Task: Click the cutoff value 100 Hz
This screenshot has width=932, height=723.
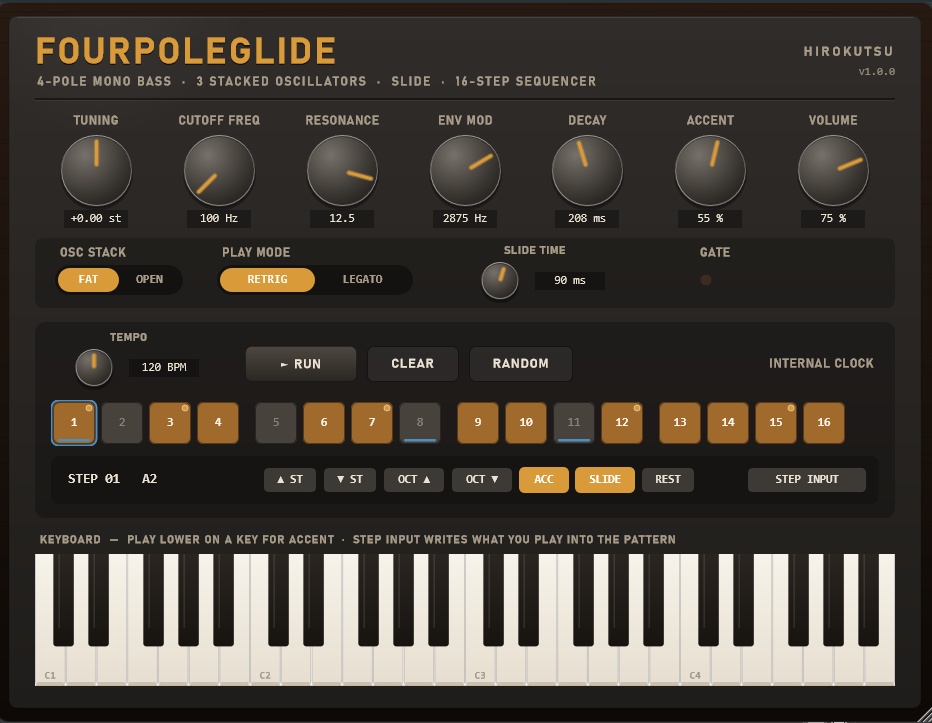Action: tap(219, 218)
